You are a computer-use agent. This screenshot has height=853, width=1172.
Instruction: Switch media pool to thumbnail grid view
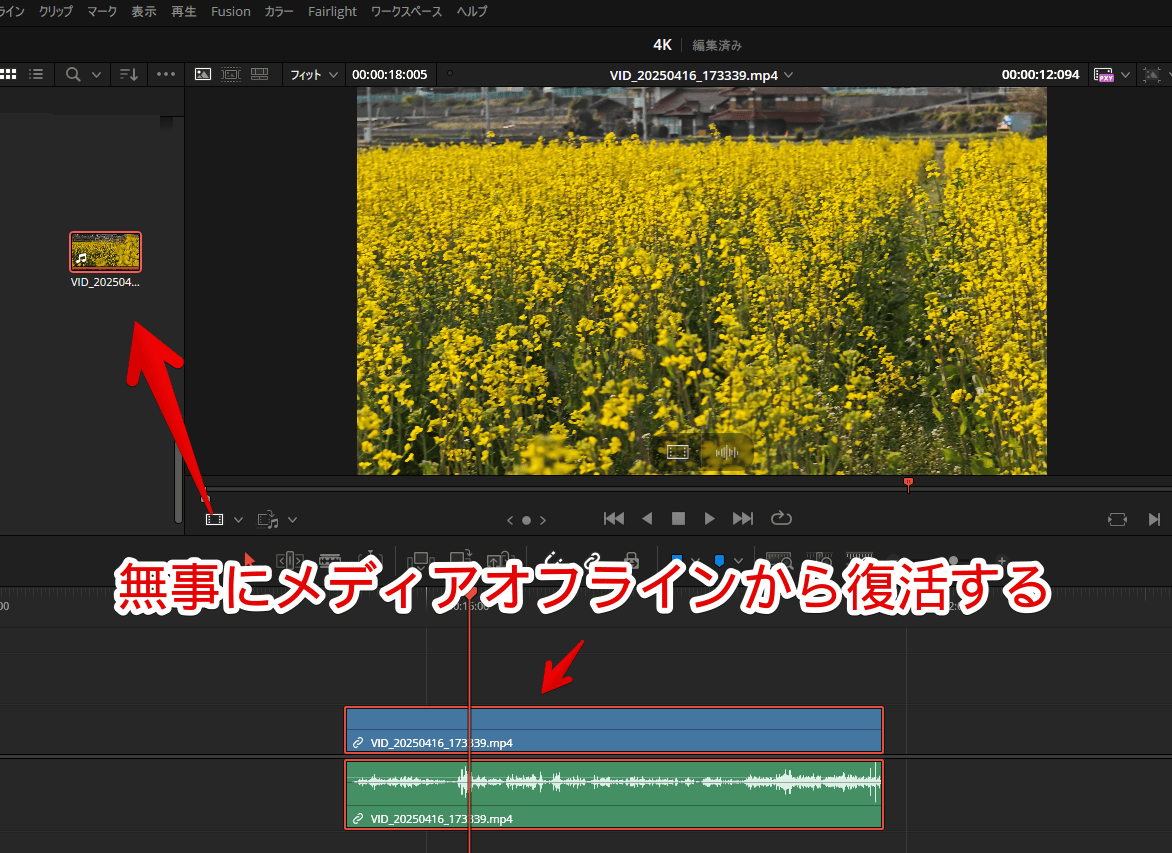click(x=8, y=74)
